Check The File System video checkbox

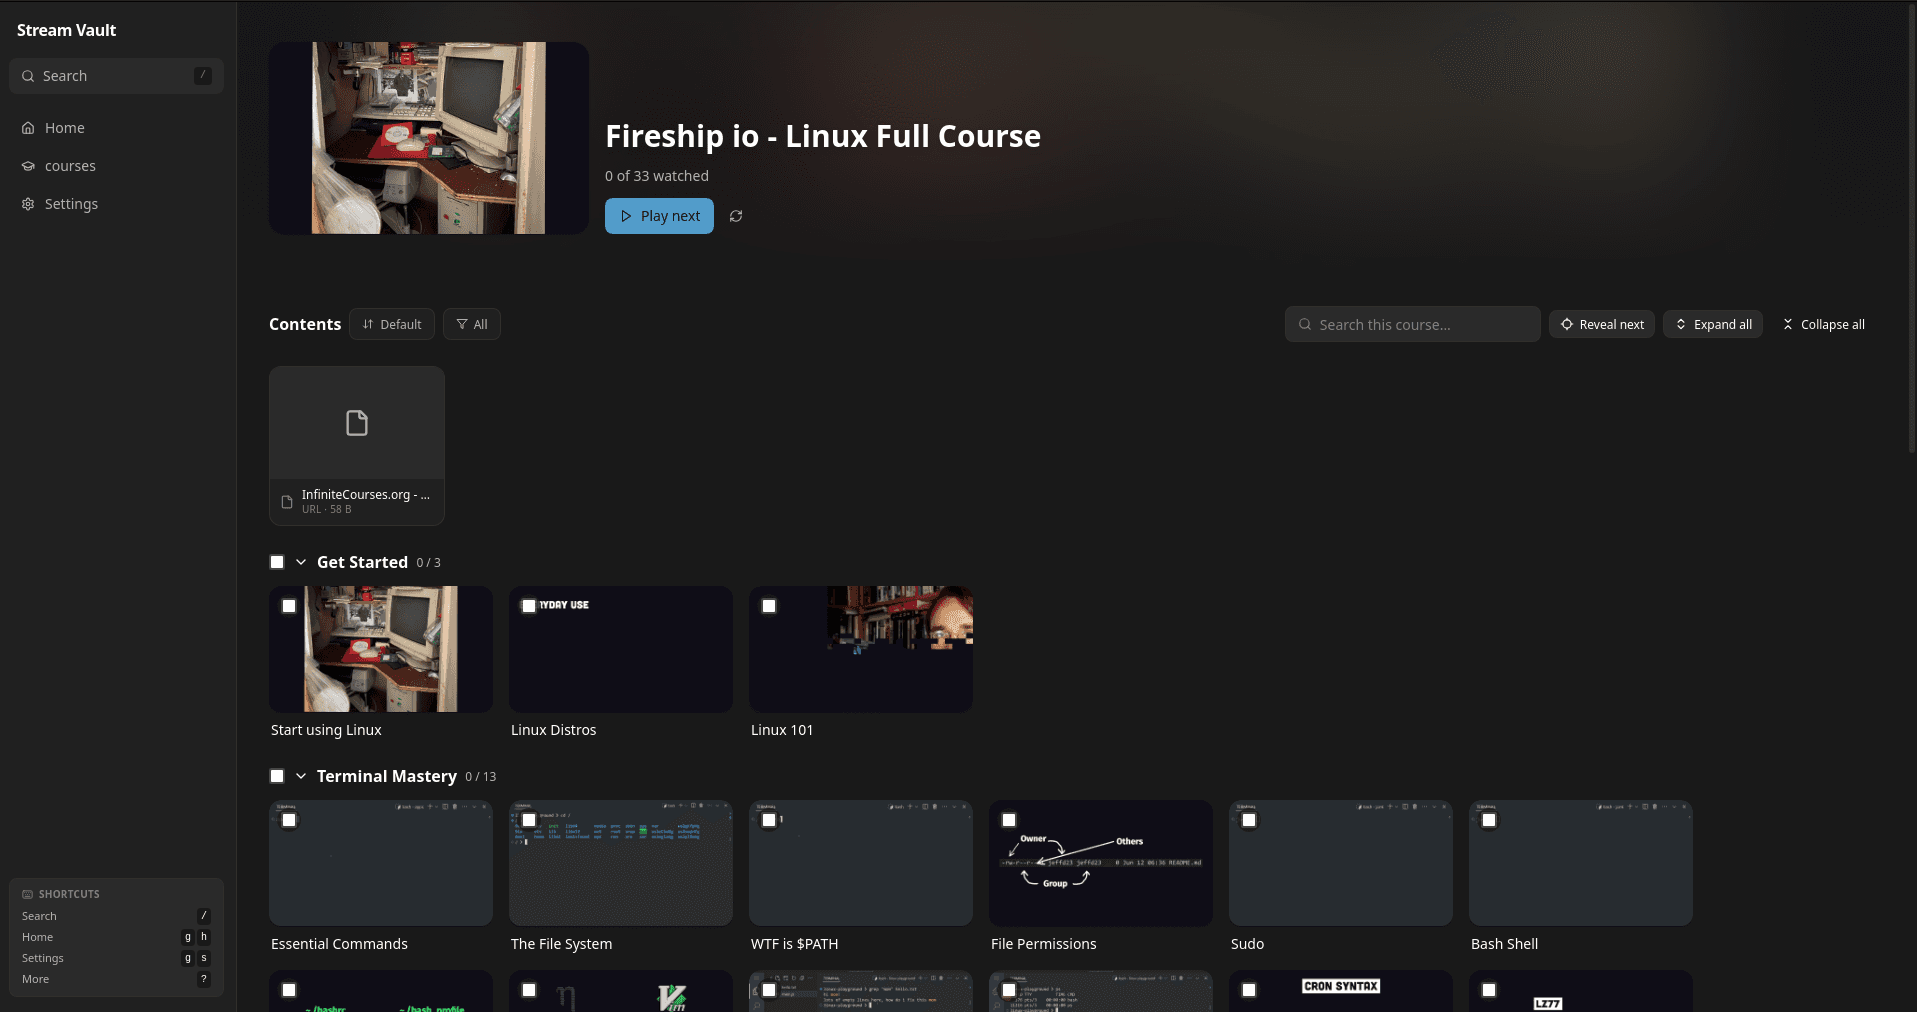click(x=529, y=820)
